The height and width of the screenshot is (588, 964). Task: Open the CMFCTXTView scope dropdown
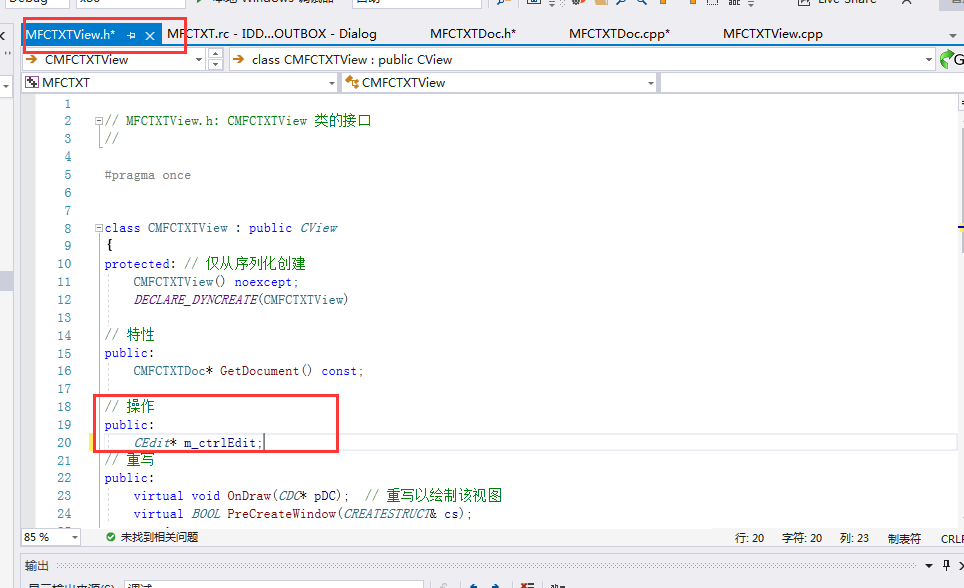198,59
